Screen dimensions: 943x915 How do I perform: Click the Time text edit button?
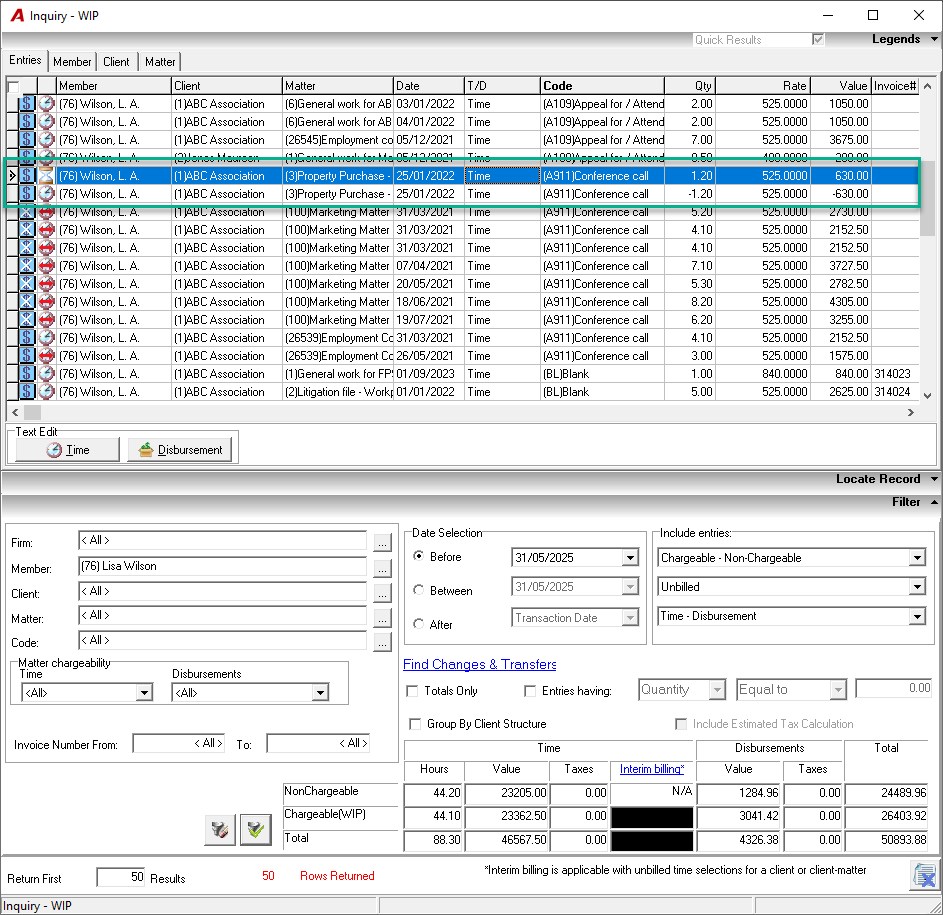[x=67, y=450]
